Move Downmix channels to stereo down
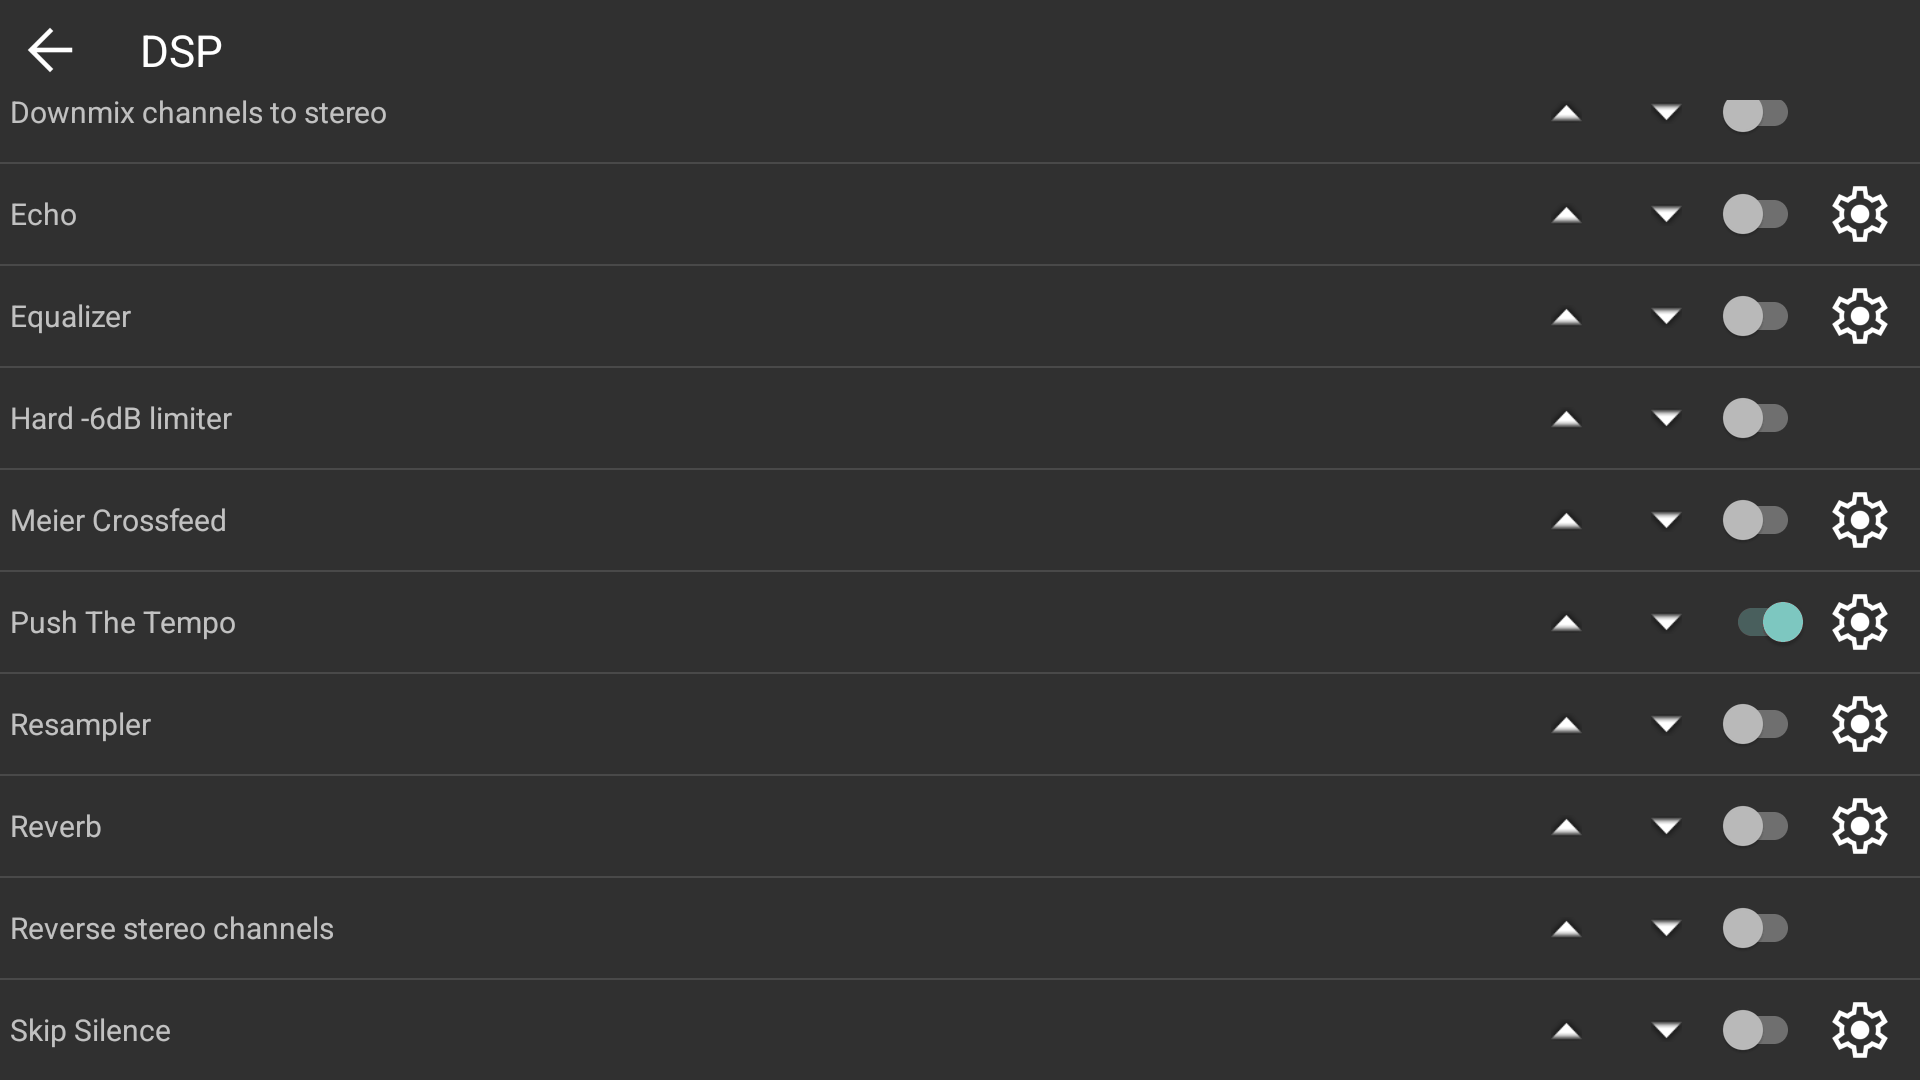The width and height of the screenshot is (1920, 1080). 1666,112
